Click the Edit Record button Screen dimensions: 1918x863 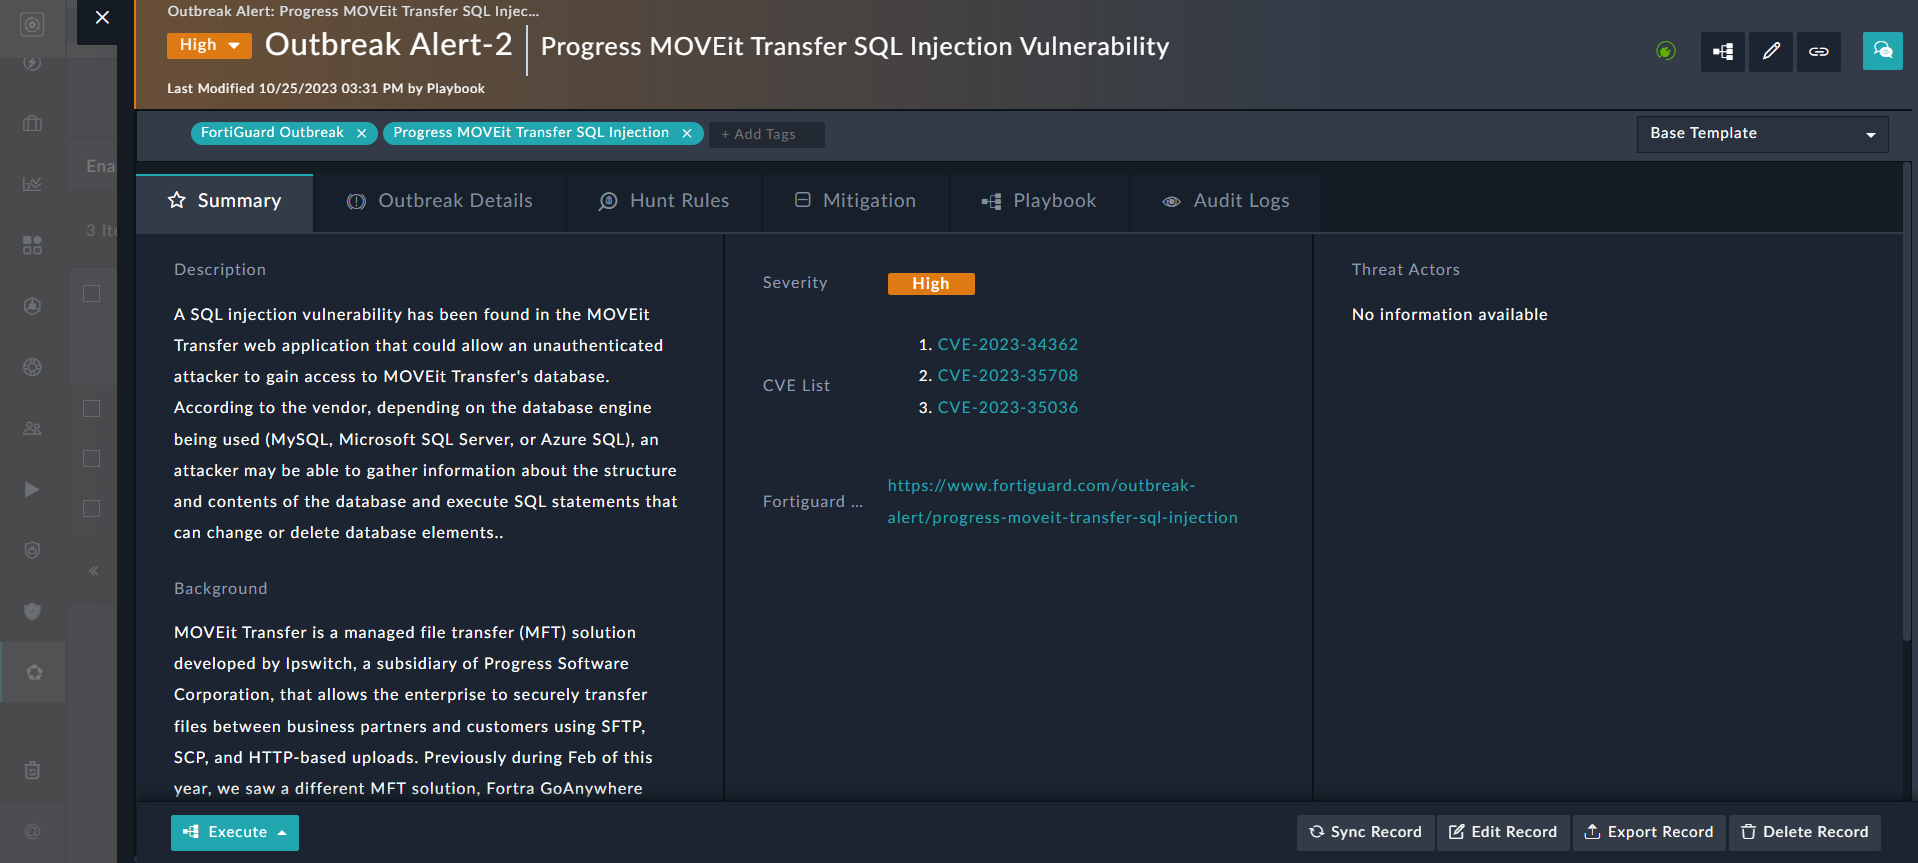(1503, 832)
